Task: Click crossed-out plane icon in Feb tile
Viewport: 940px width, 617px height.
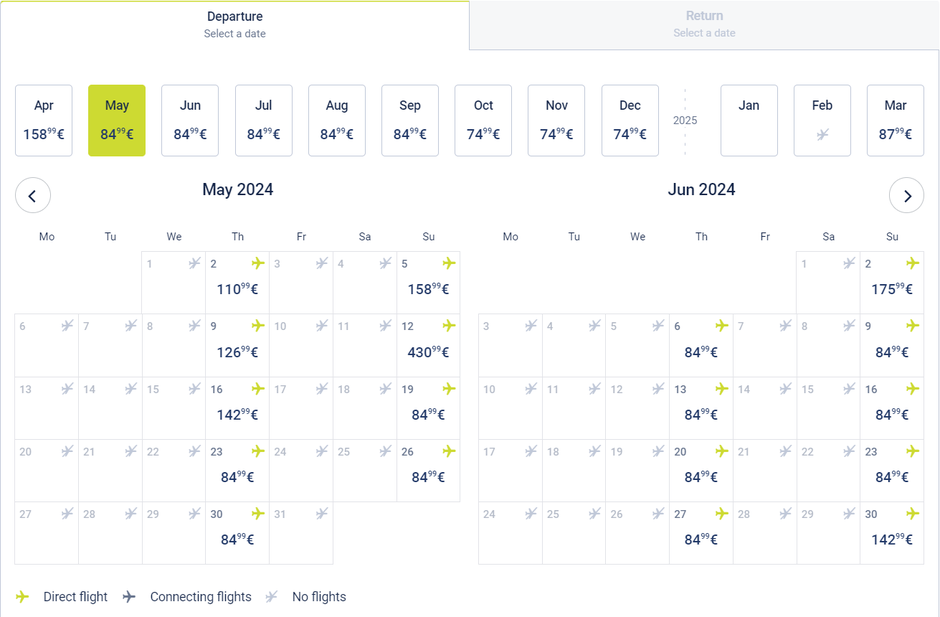Action: pos(822,135)
